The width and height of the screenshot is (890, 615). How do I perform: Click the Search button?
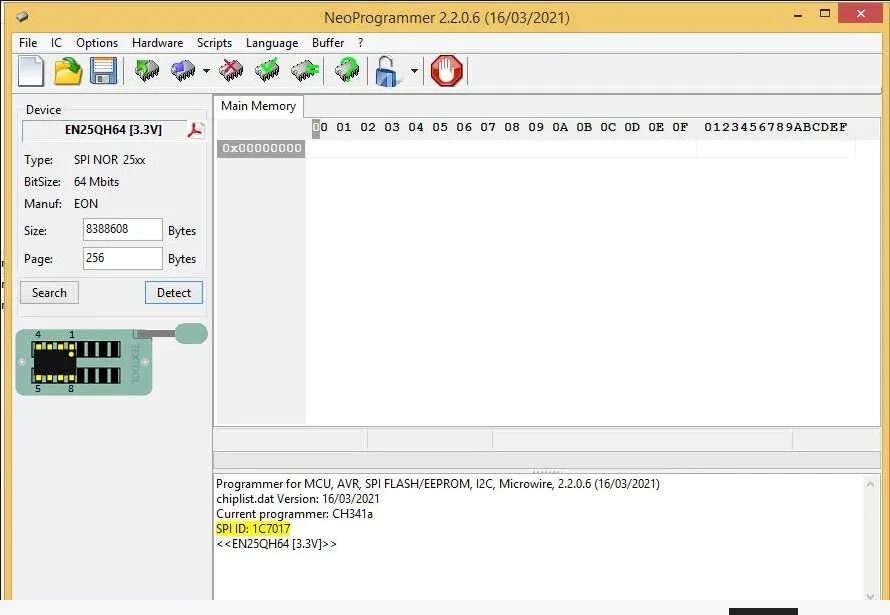(49, 293)
